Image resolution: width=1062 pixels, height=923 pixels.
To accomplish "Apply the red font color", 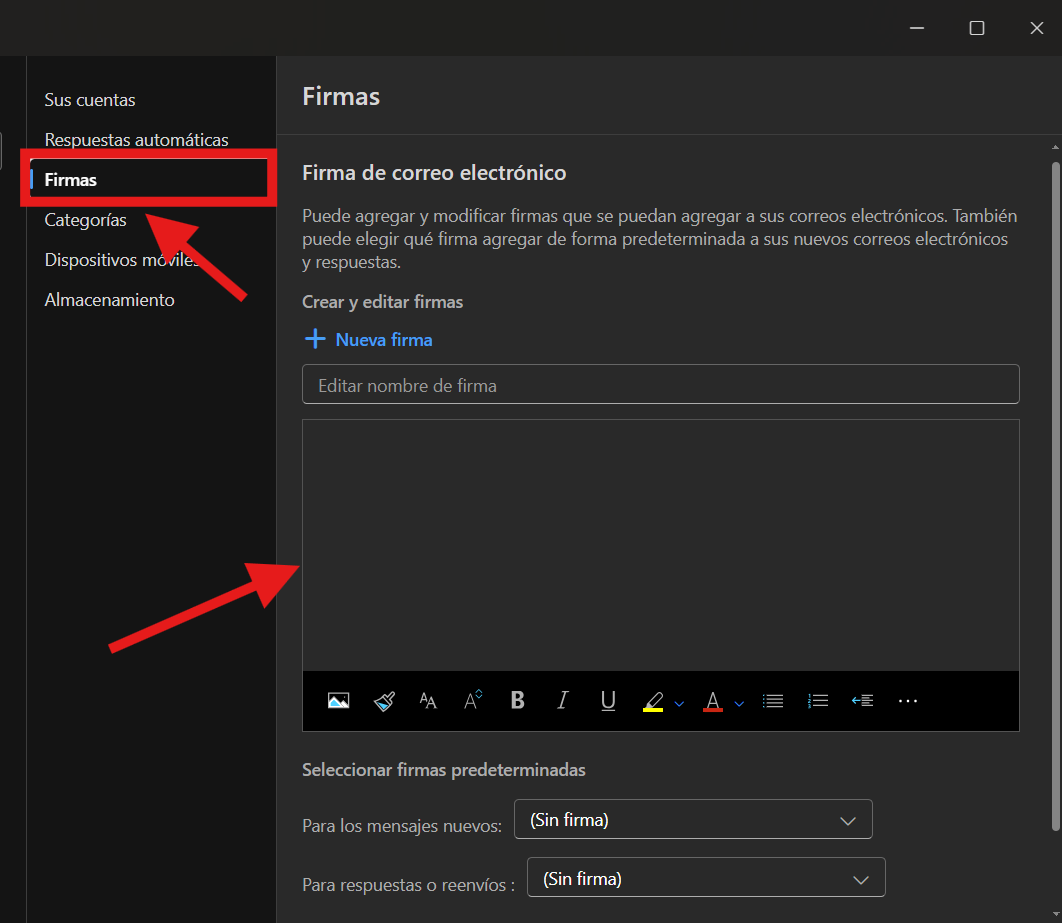I will click(x=713, y=701).
